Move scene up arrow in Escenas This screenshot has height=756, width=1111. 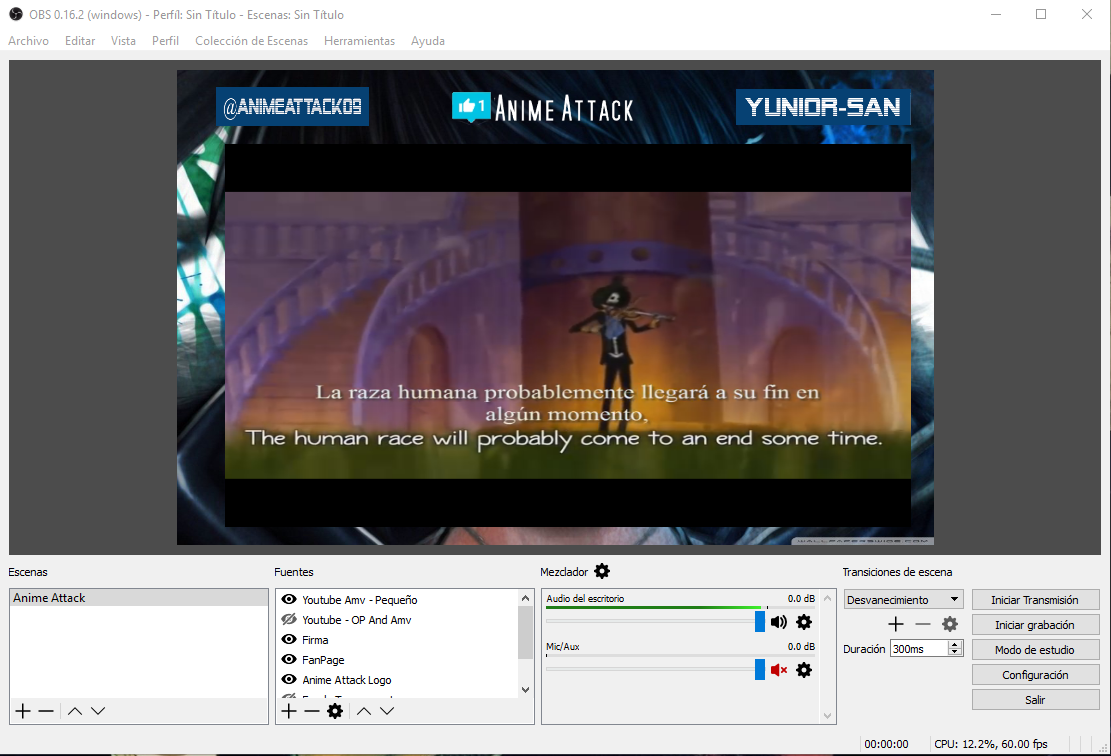(x=75, y=711)
